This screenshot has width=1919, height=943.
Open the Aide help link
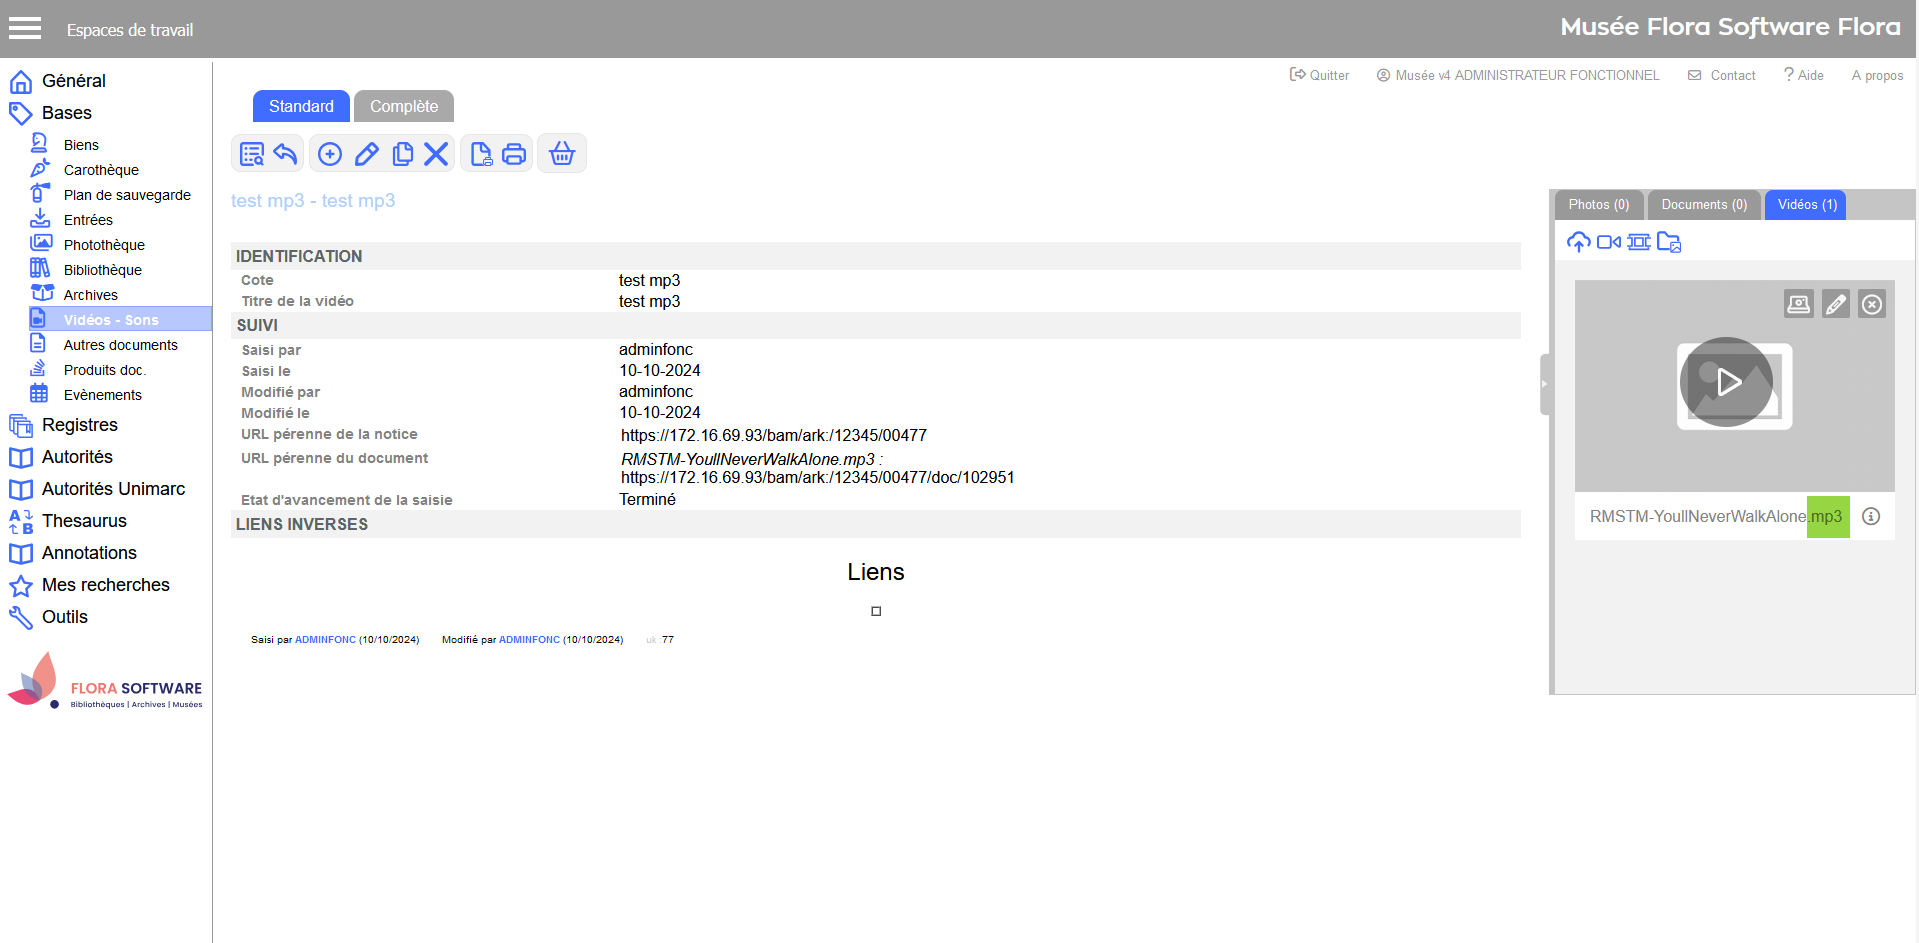[x=1804, y=75]
